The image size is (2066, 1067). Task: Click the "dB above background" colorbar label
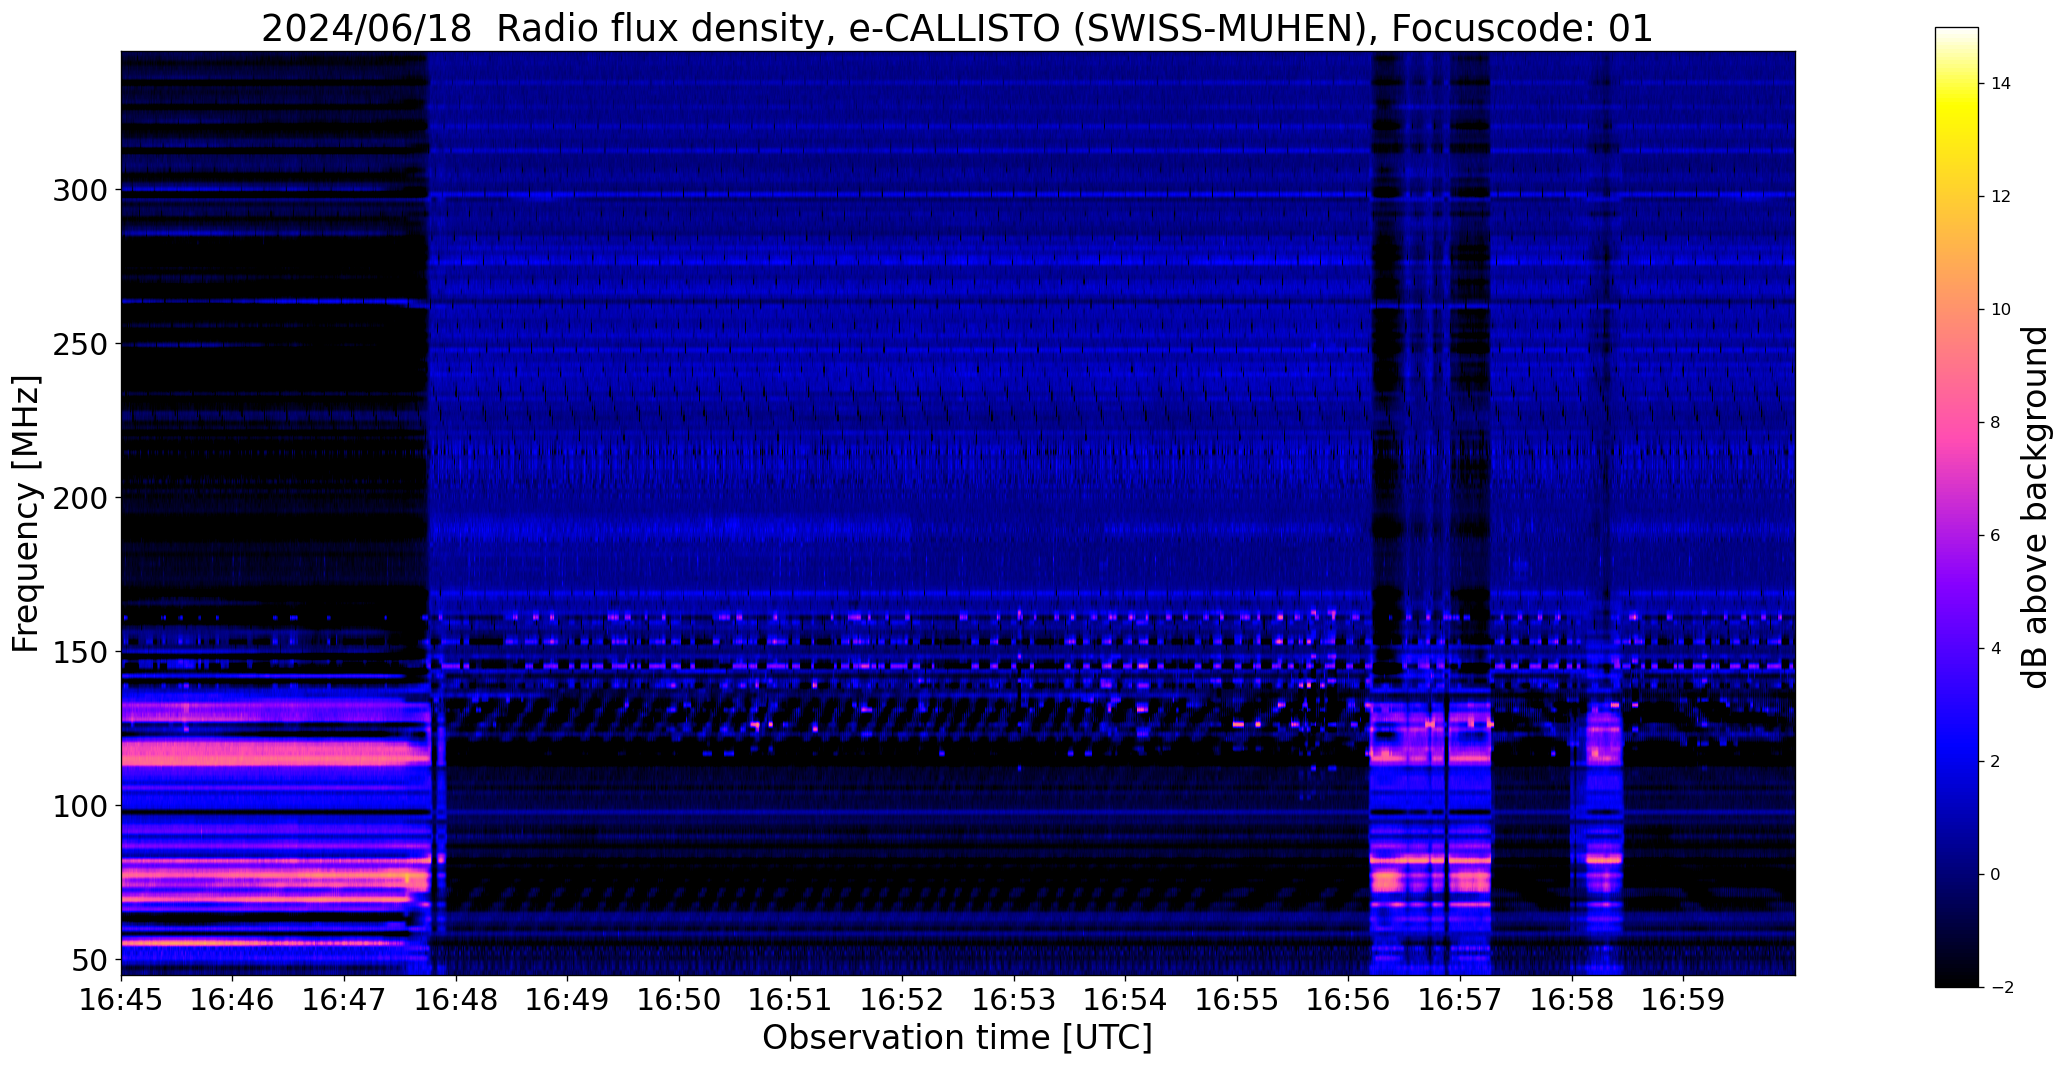click(x=2036, y=507)
